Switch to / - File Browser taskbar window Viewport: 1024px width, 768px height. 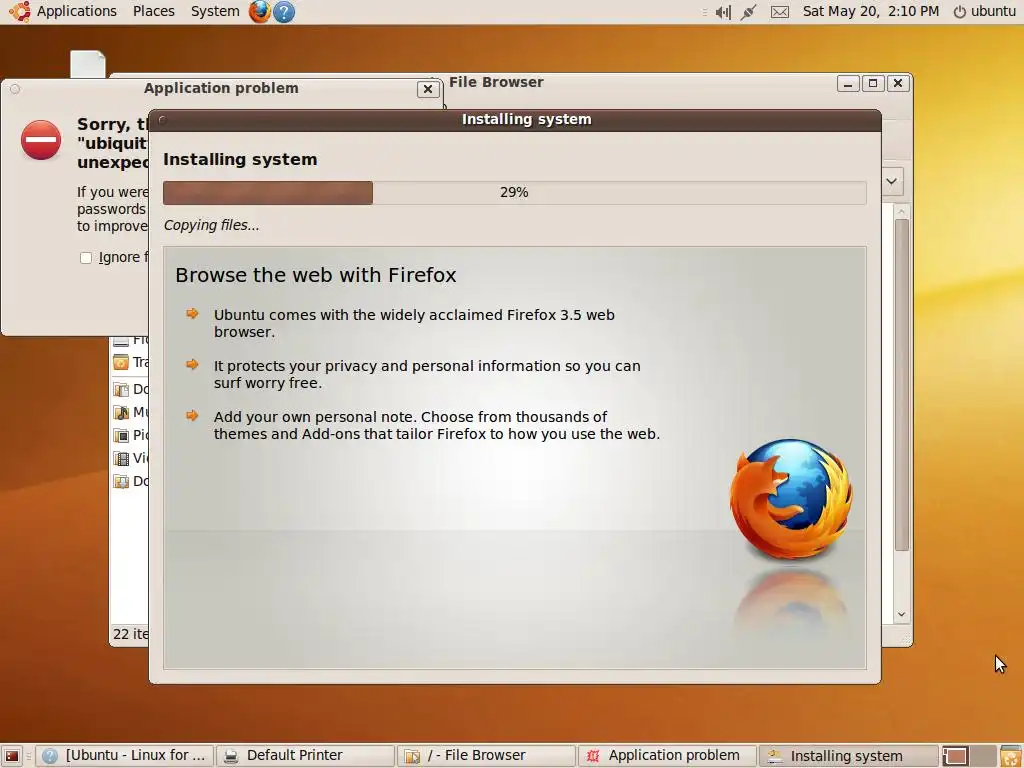point(487,756)
